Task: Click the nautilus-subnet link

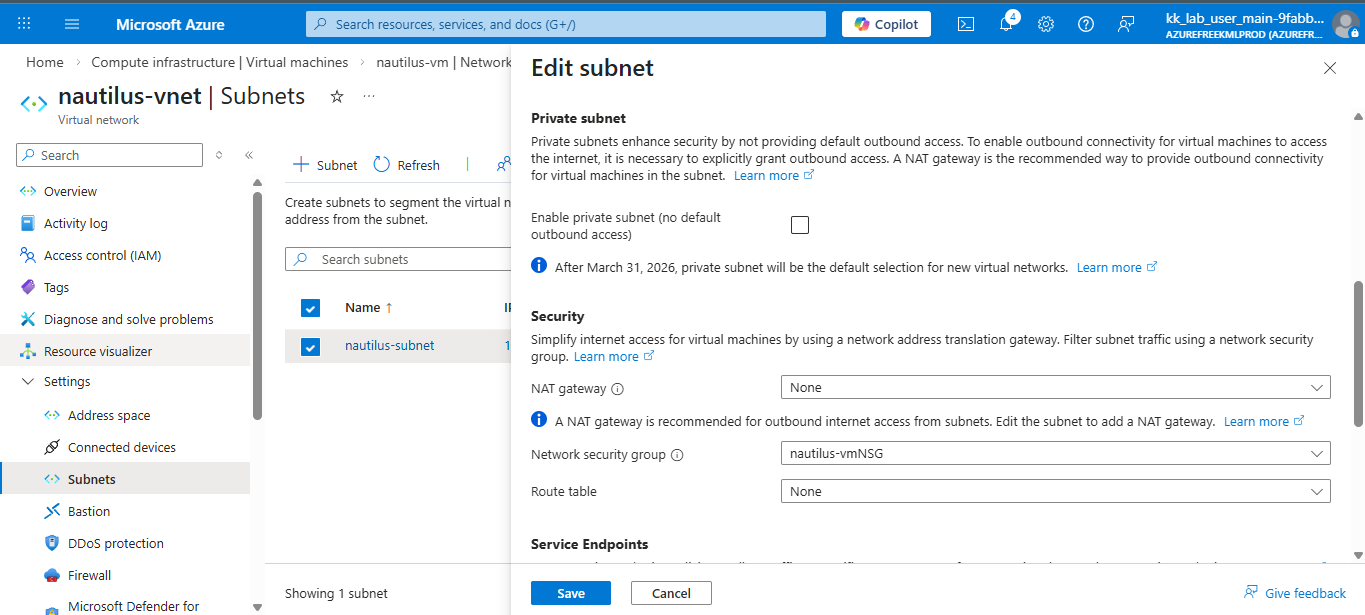Action: tap(389, 346)
